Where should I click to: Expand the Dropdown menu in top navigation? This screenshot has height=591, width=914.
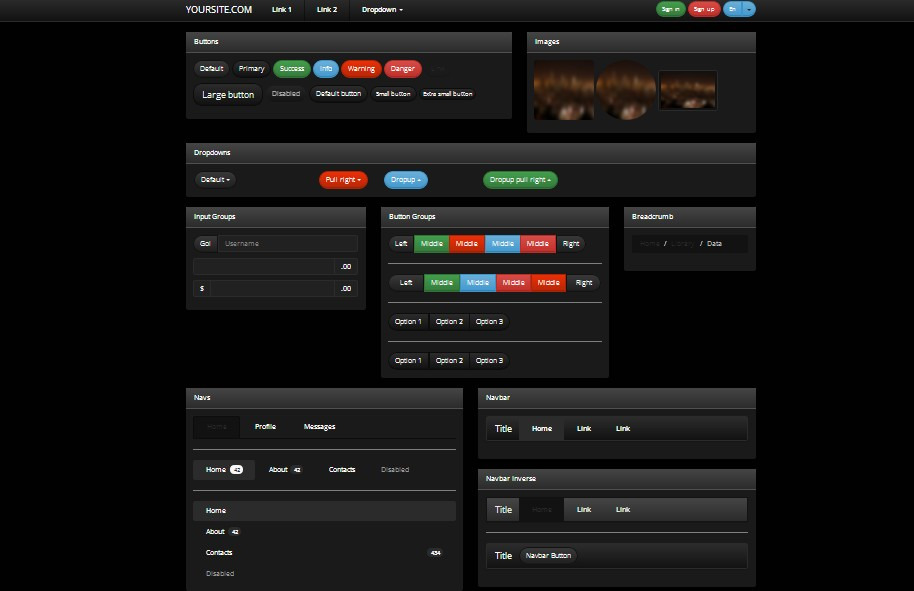click(x=382, y=9)
